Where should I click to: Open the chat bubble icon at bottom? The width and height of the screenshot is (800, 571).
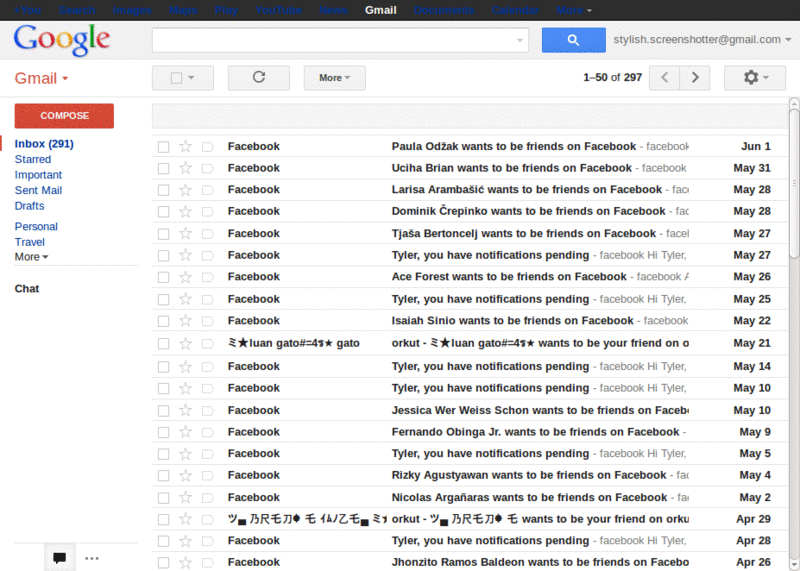[60, 558]
